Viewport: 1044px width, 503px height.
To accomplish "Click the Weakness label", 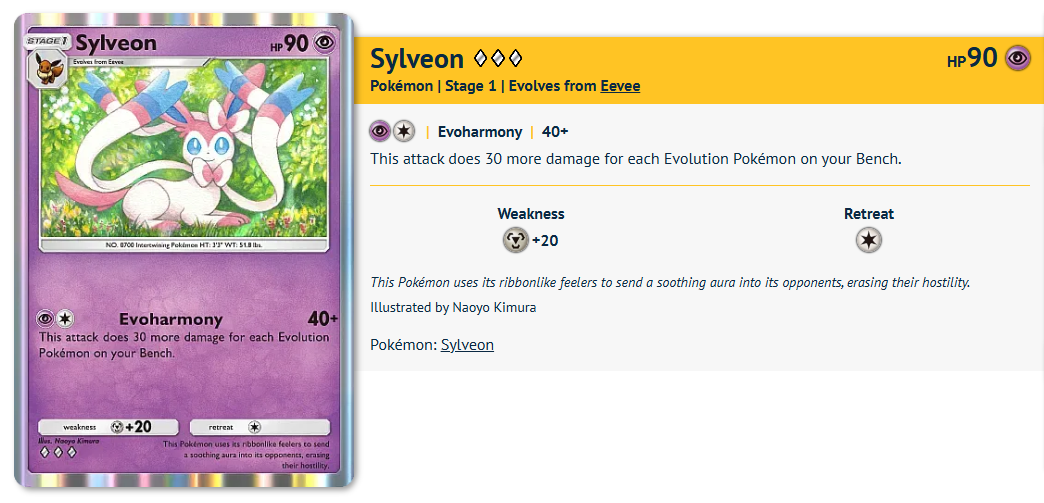I will (x=530, y=213).
